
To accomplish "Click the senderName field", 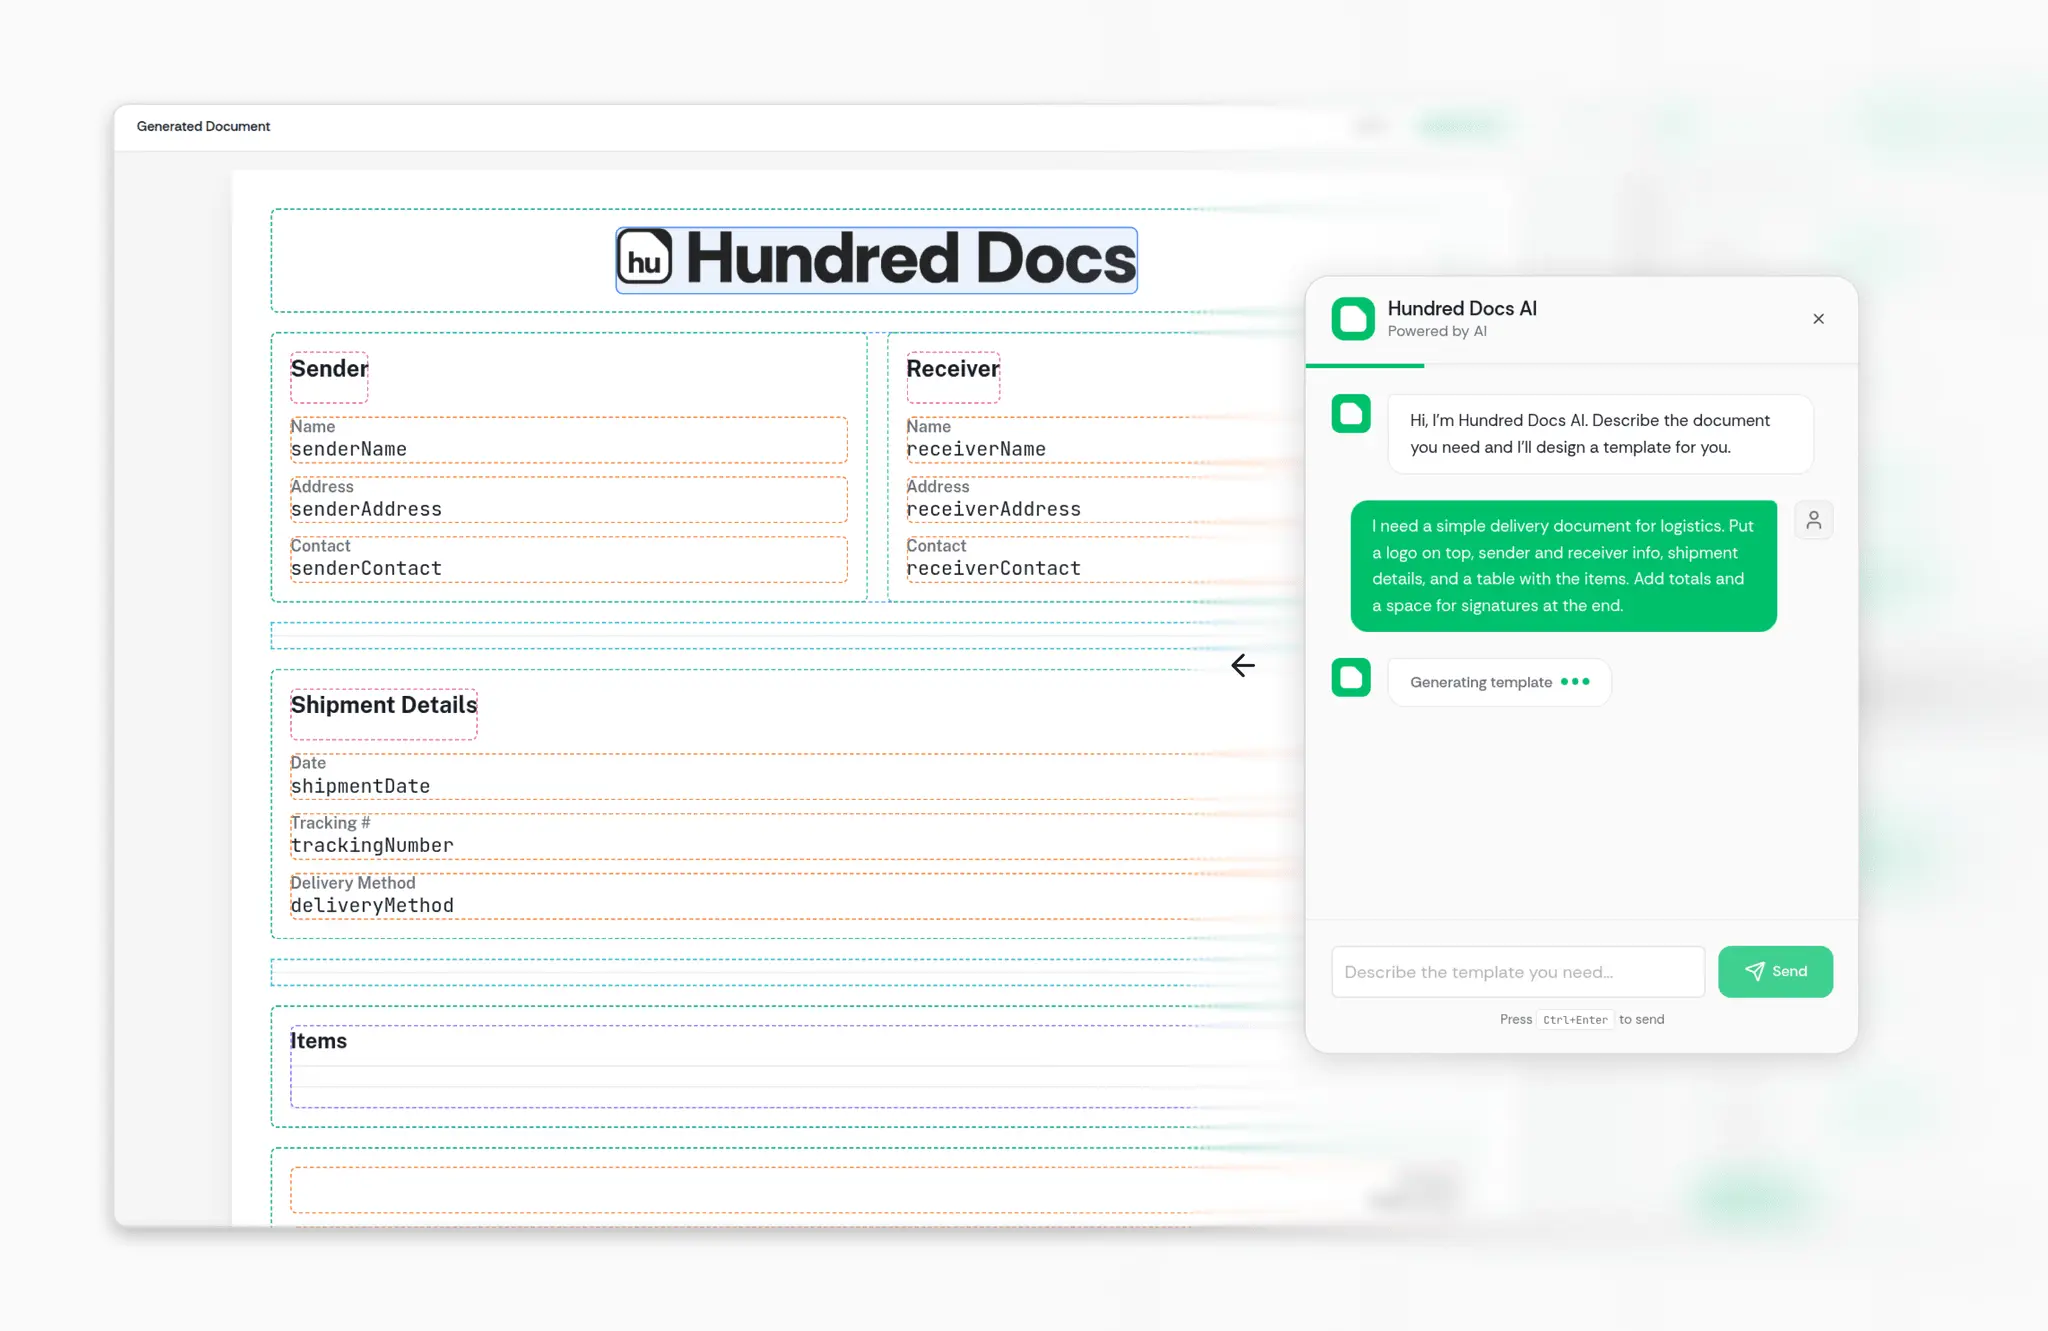I will [x=568, y=440].
